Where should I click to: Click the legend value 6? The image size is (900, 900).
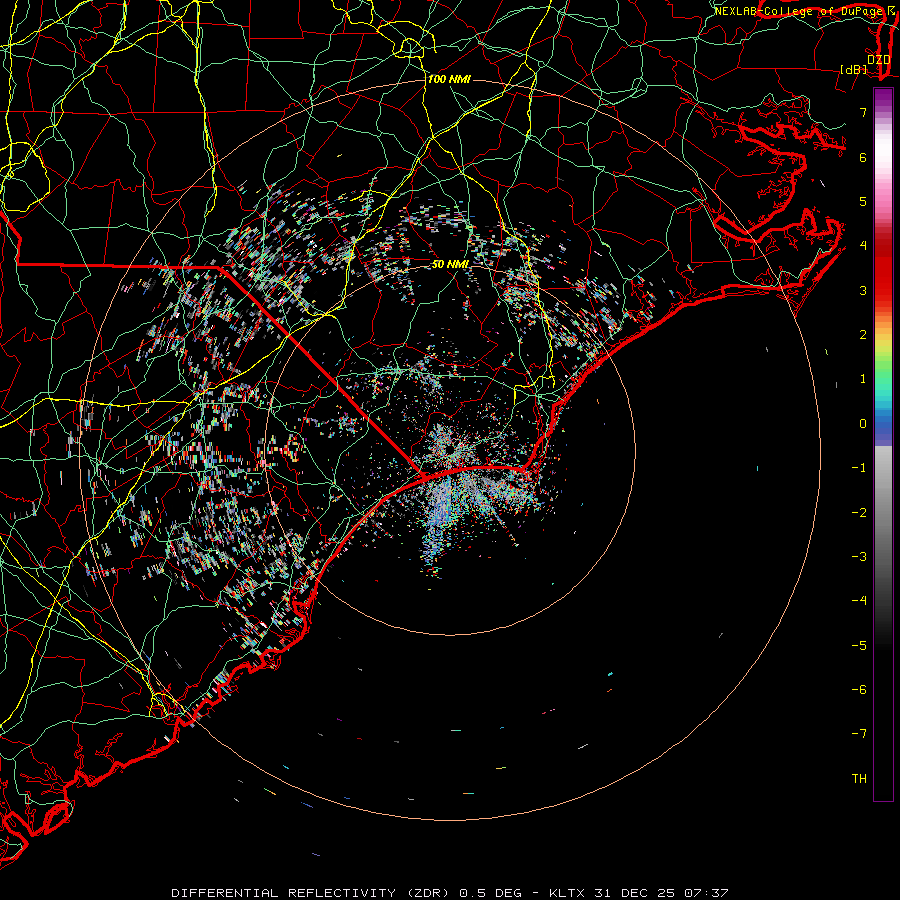click(x=863, y=157)
